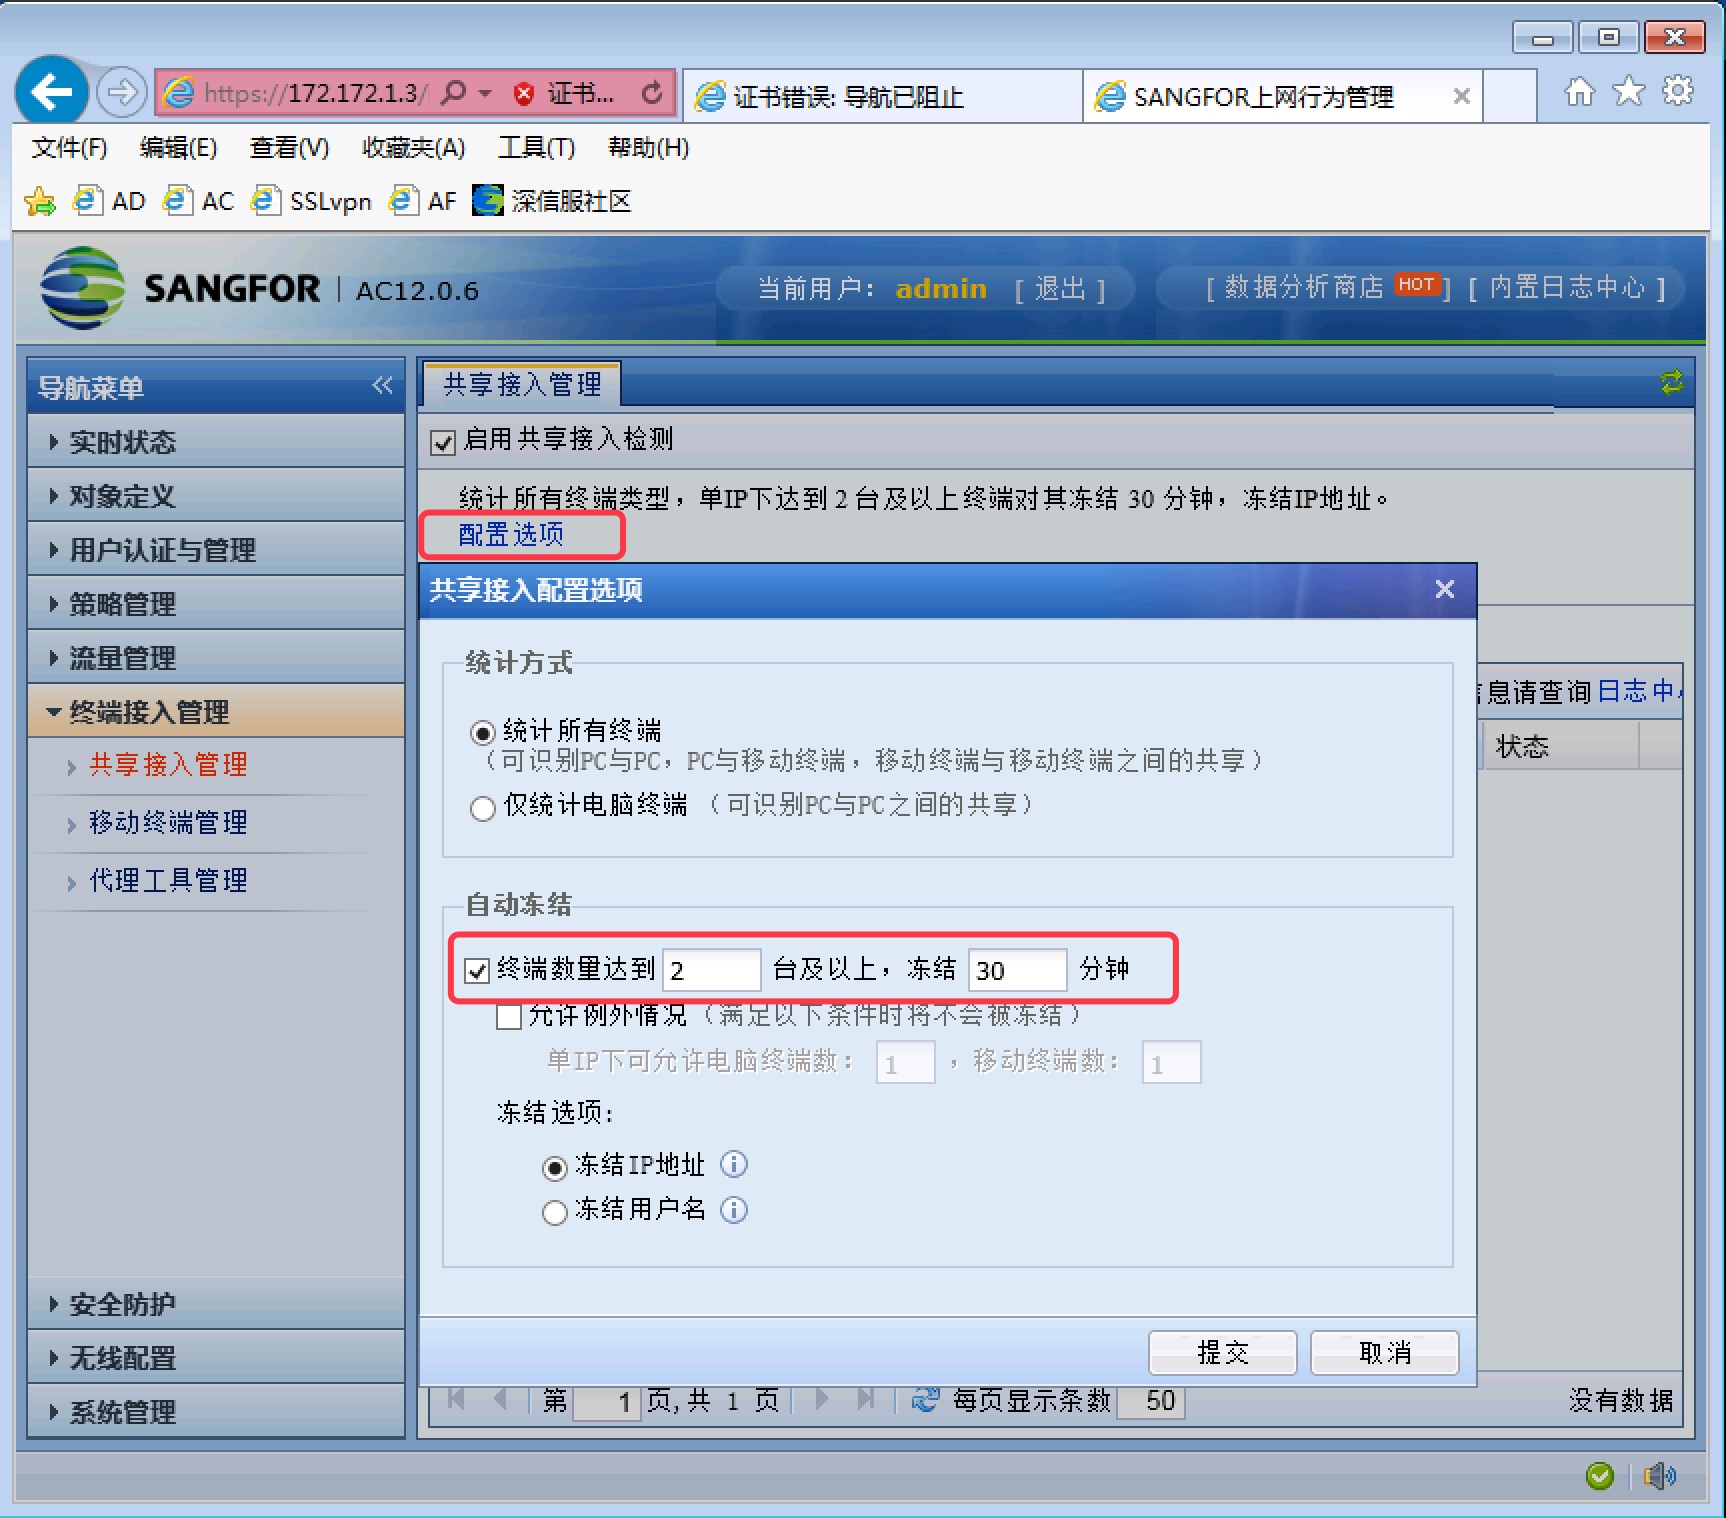1726x1518 pixels.
Task: Open the Favorites star in browser toolbar
Action: 1629,92
